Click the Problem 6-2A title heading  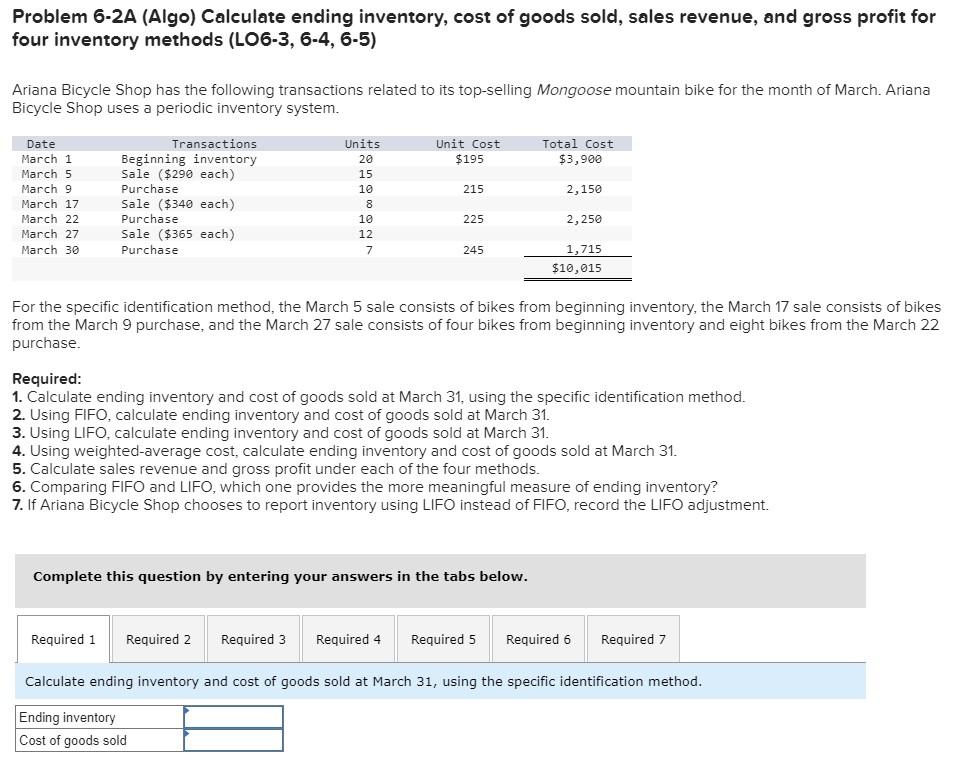point(474,28)
